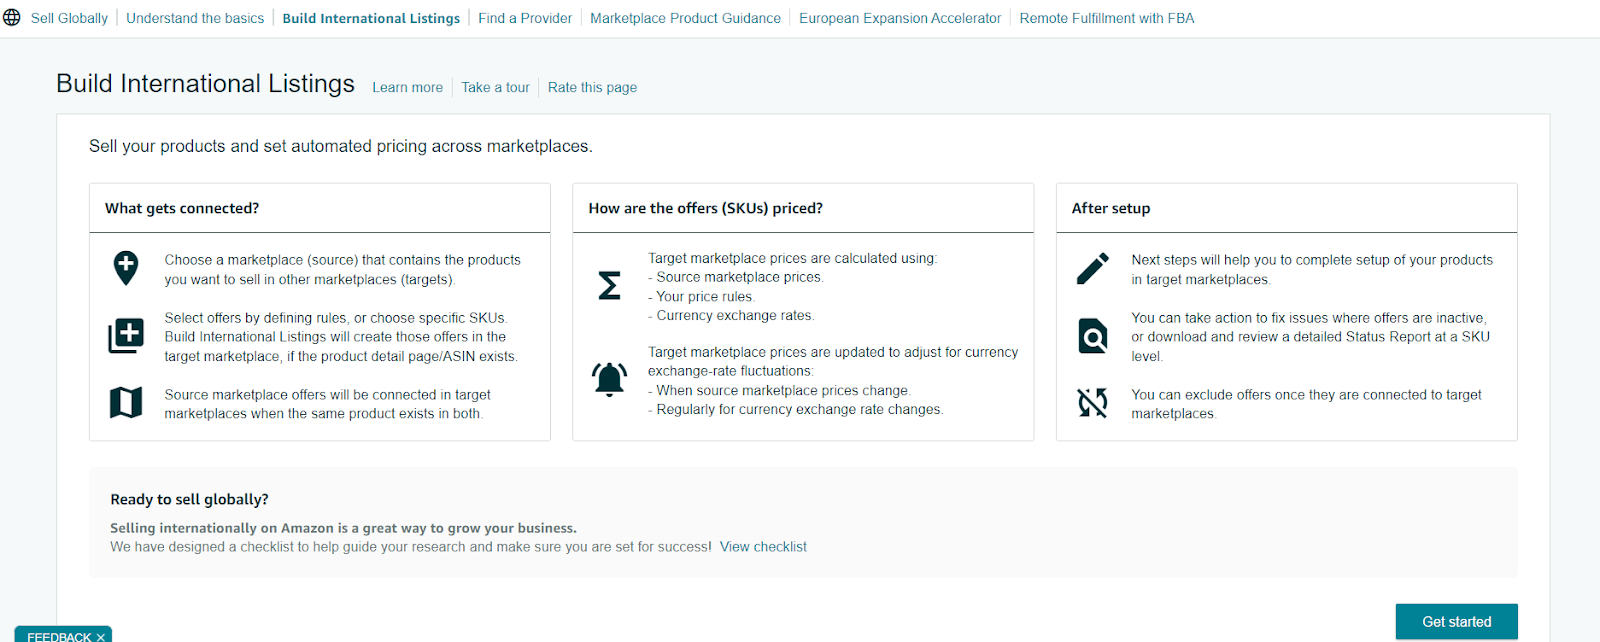Open the View checklist link
The width and height of the screenshot is (1600, 642).
[x=763, y=547]
